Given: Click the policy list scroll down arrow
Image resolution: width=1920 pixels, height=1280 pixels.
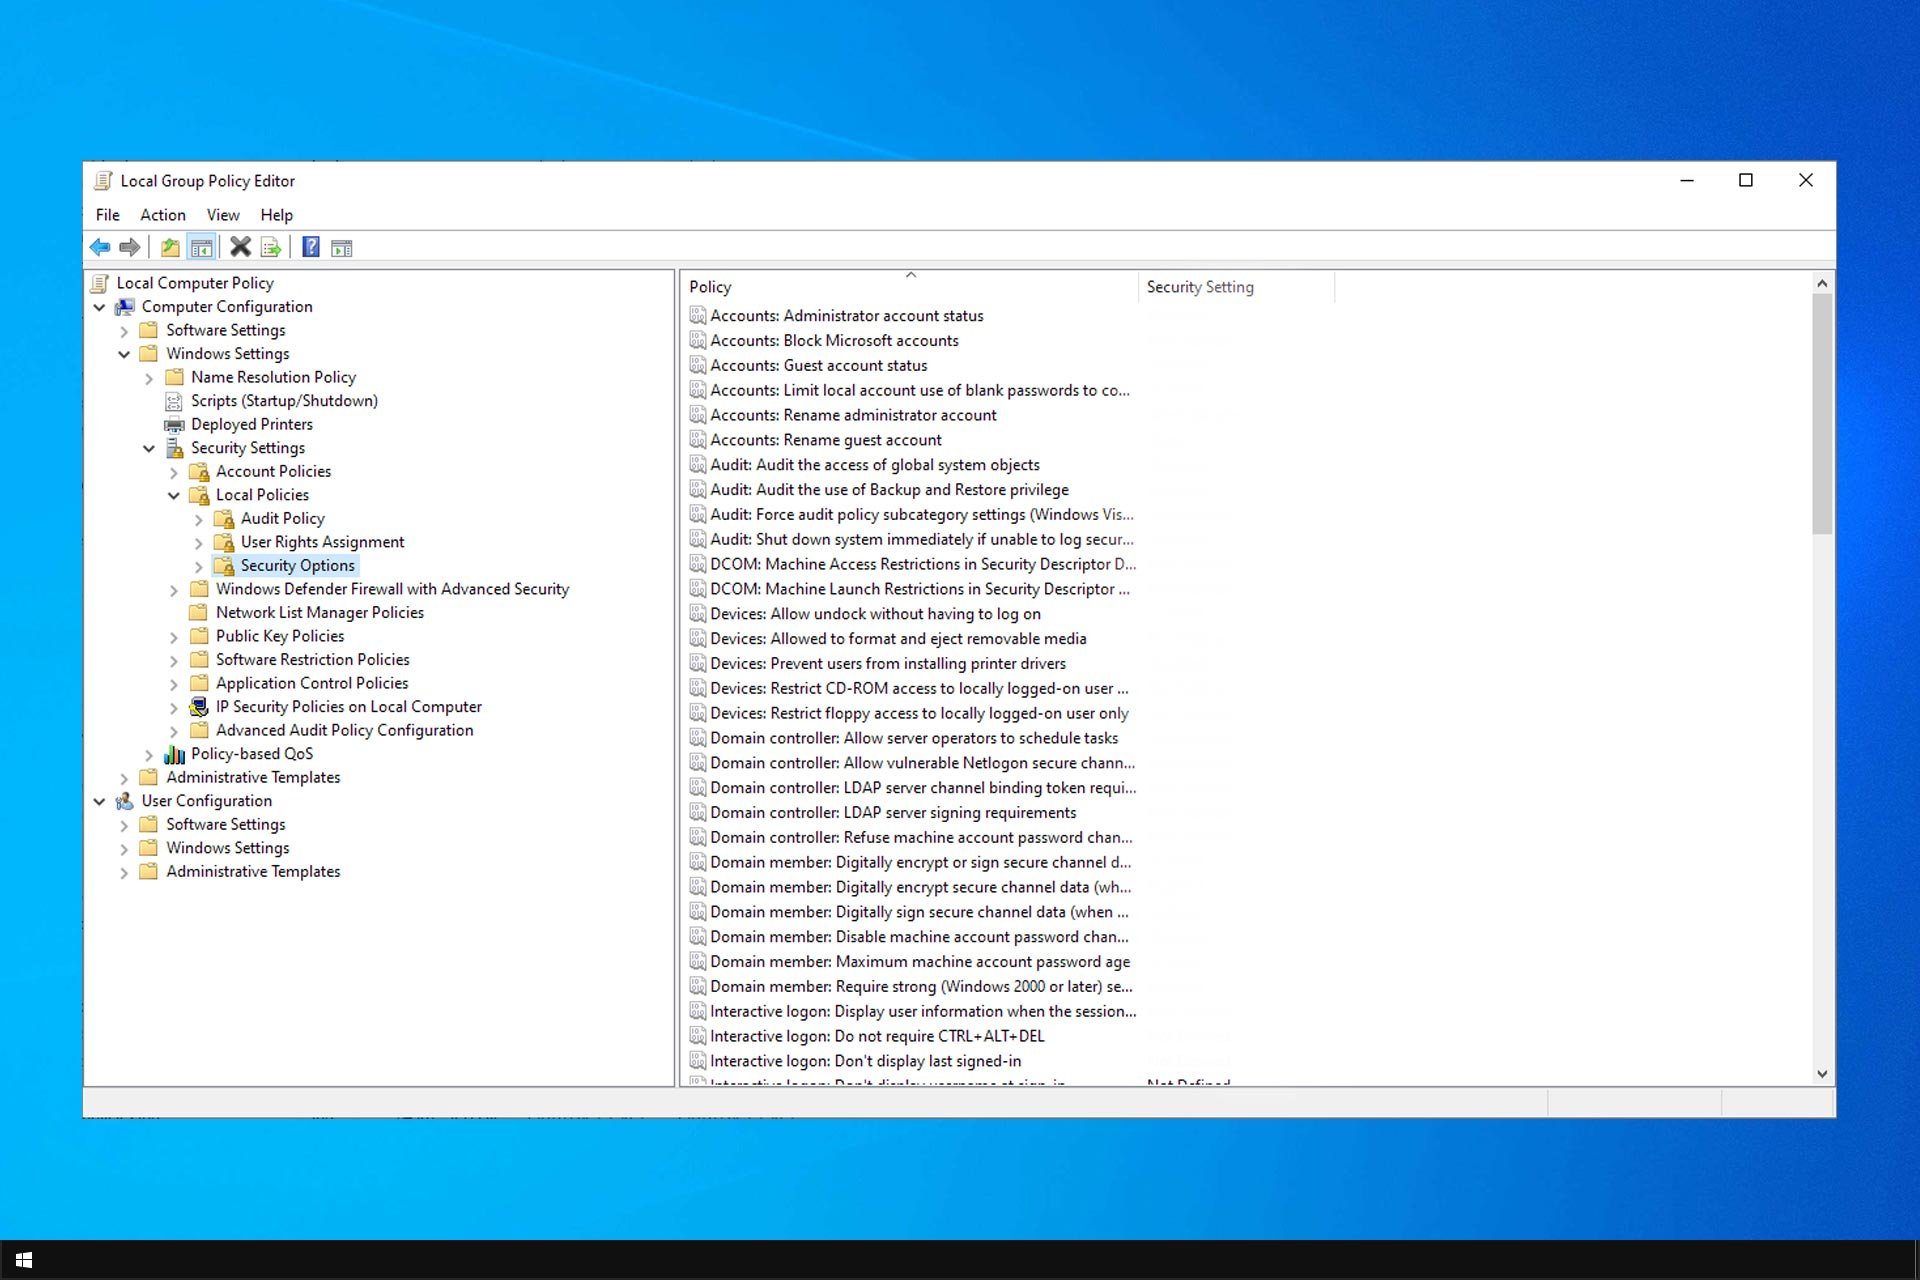Looking at the screenshot, I should tap(1822, 1074).
